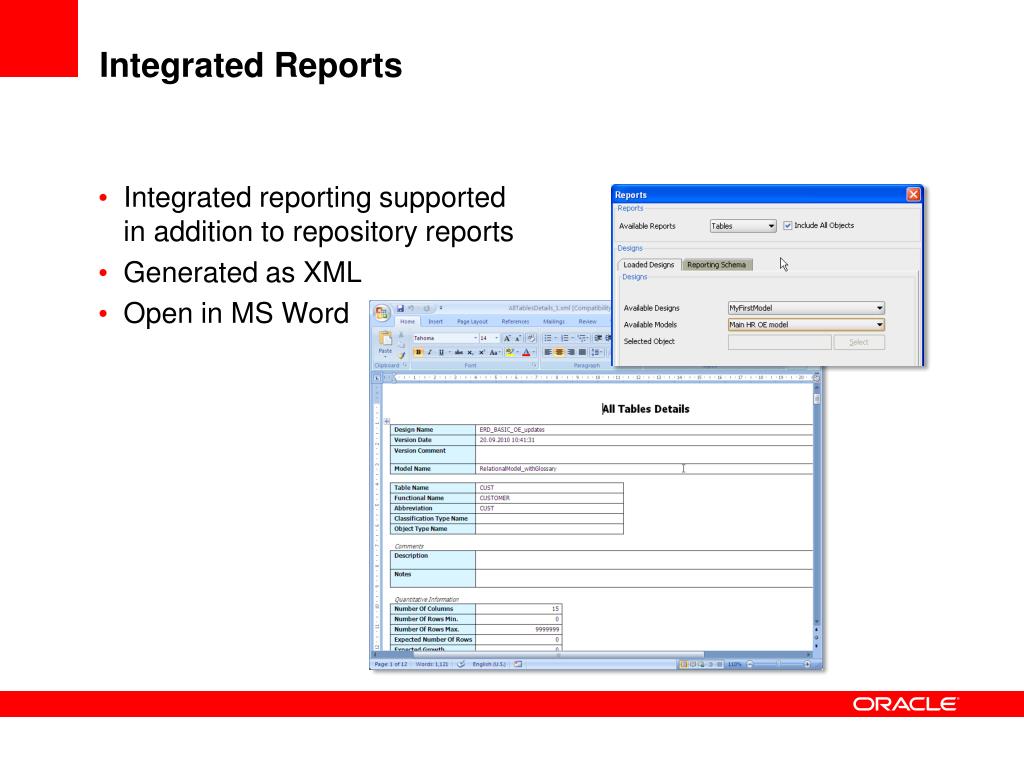The image size is (1024, 768).
Task: Click the align text left icon
Action: point(548,352)
